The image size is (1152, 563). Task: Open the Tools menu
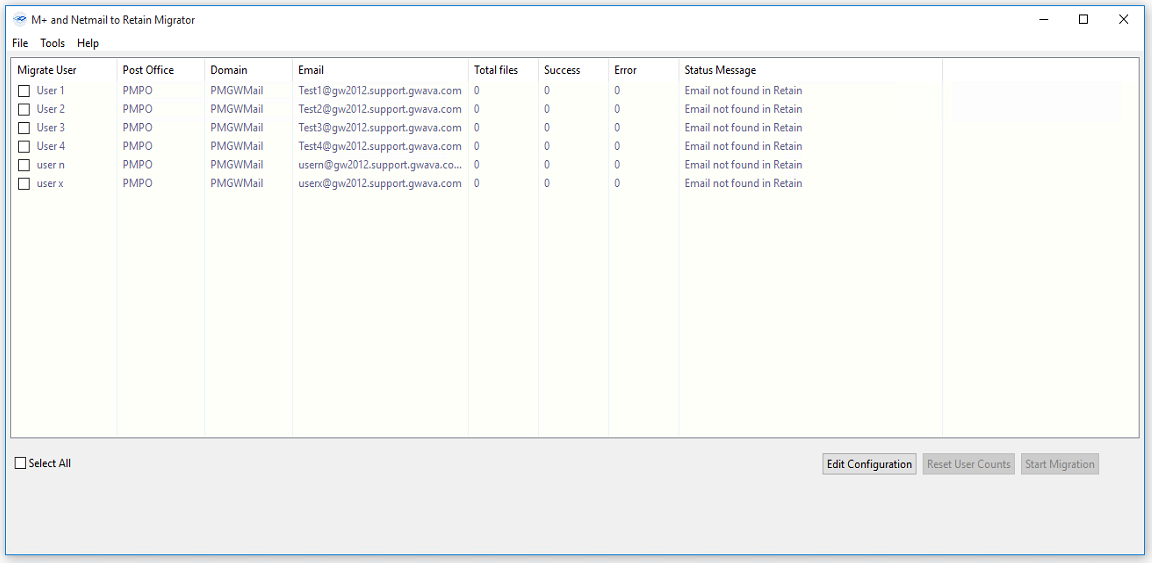point(52,43)
